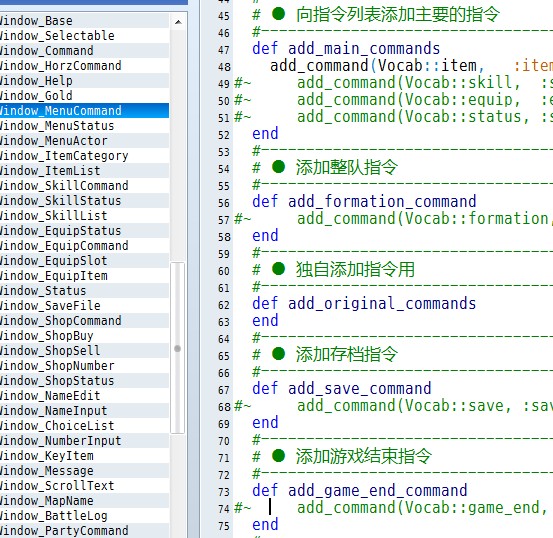Viewport: 553px width, 538px height.
Task: Select Window_Status in script list
Action: pyautogui.click(x=84, y=291)
